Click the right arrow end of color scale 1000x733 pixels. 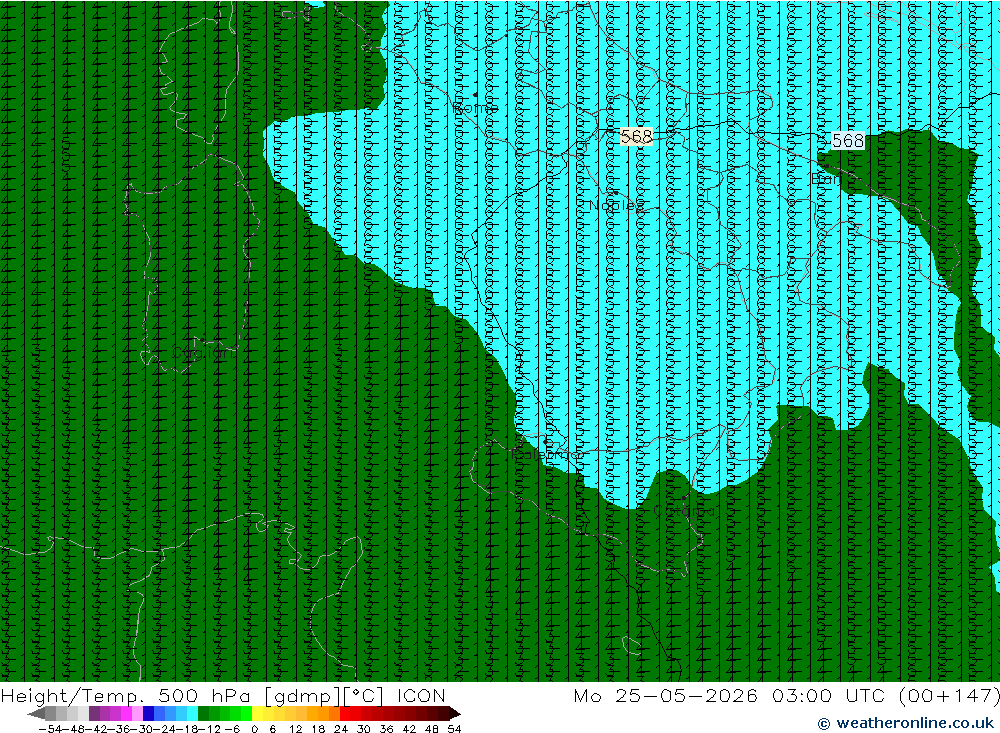click(455, 714)
